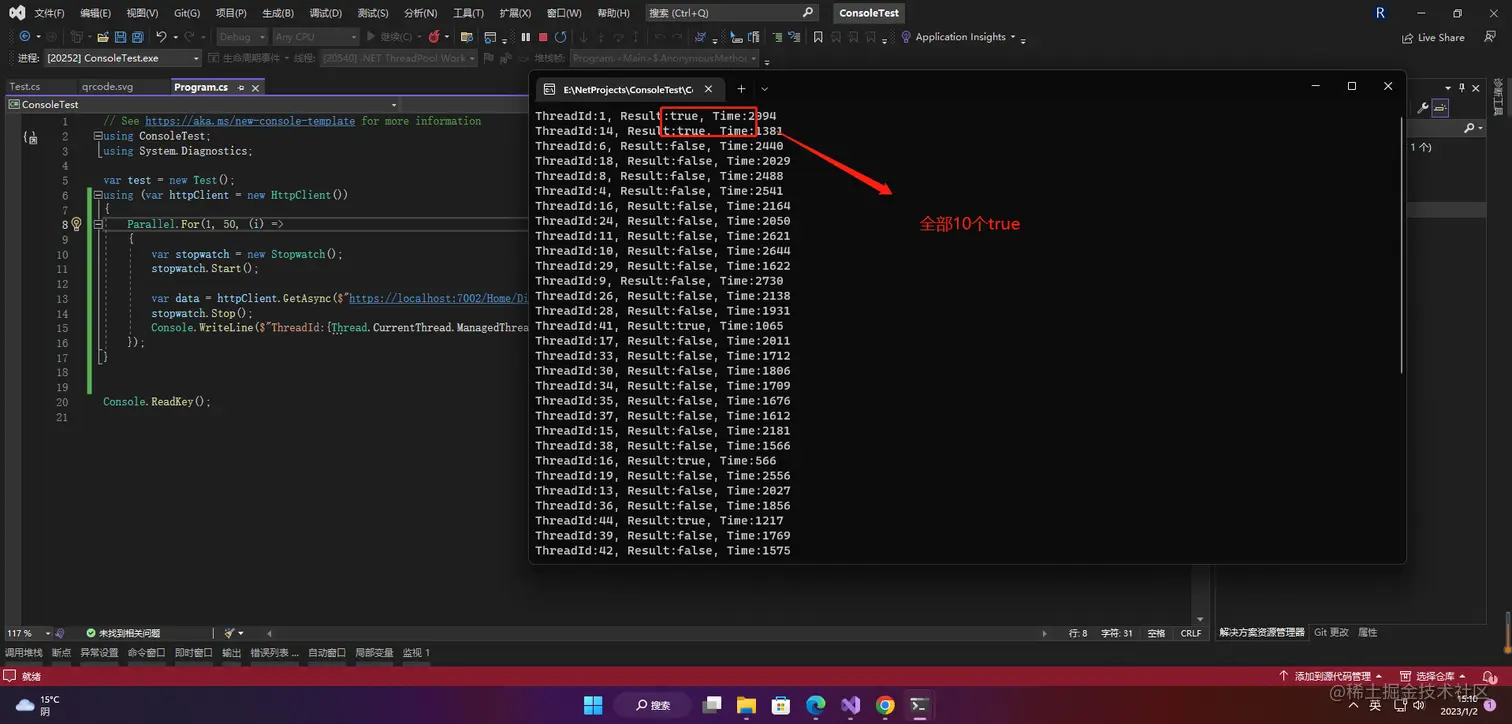1512x724 pixels.
Task: Click the Solution Explorer search field magnifier
Action: click(x=1469, y=128)
